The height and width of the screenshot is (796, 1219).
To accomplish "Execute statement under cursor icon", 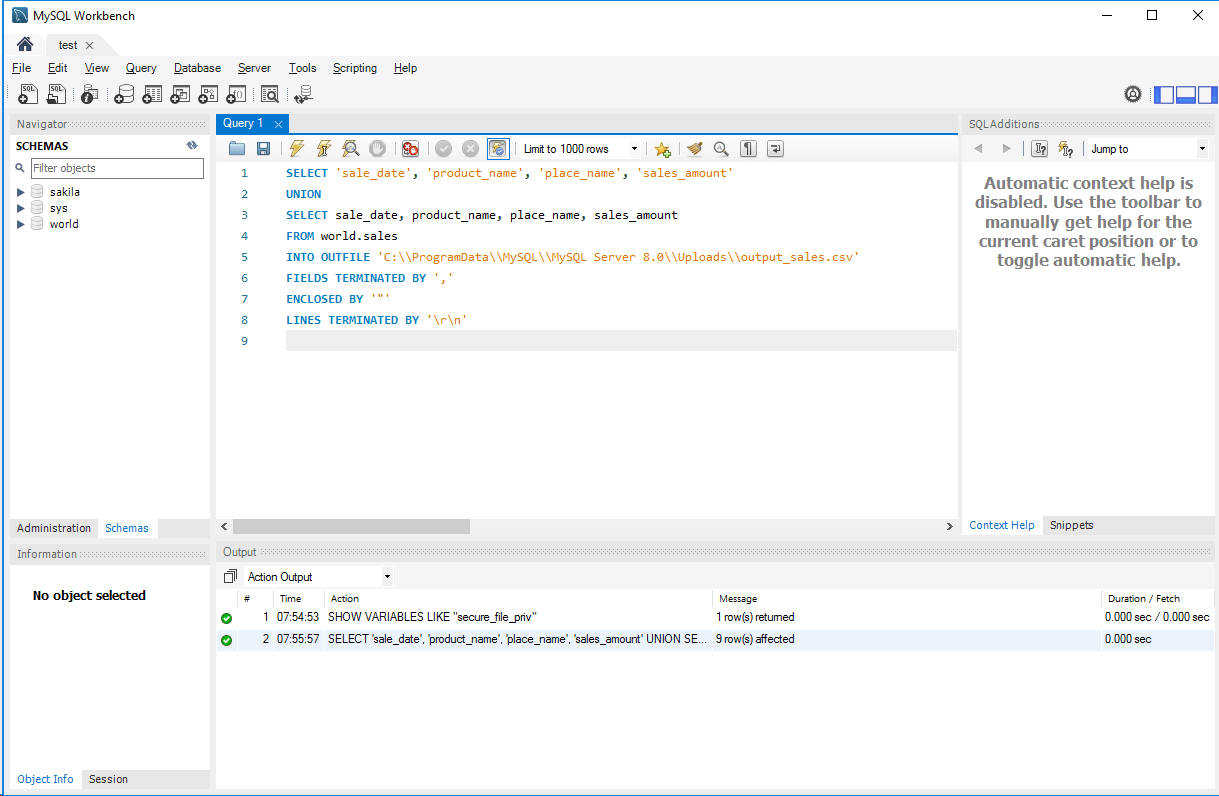I will pyautogui.click(x=323, y=149).
